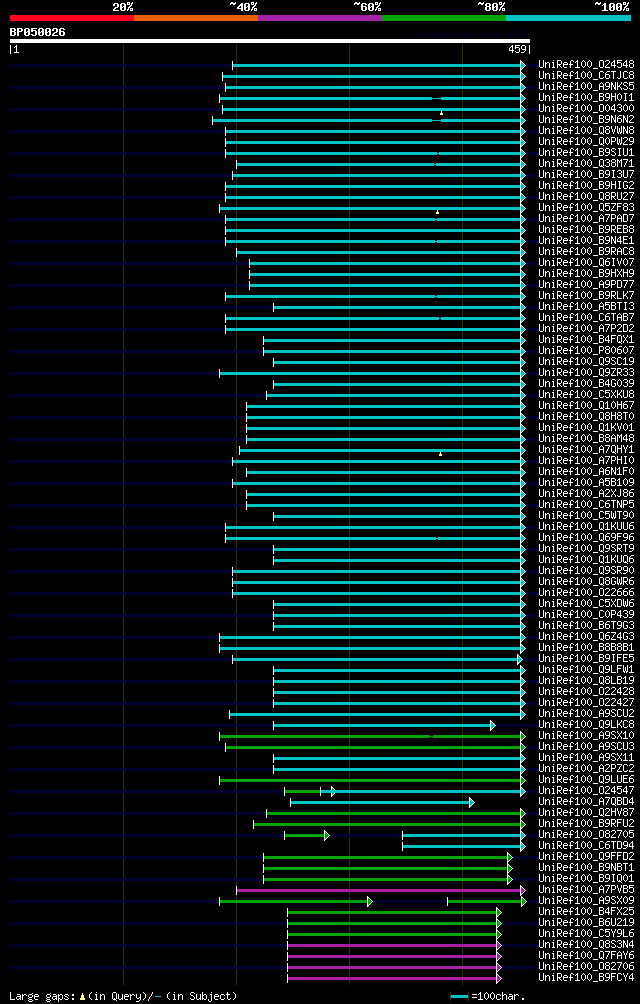This screenshot has width=640, height=1004.
Task: Click 'UniRef100_B4FX25'
Action: tap(586, 912)
